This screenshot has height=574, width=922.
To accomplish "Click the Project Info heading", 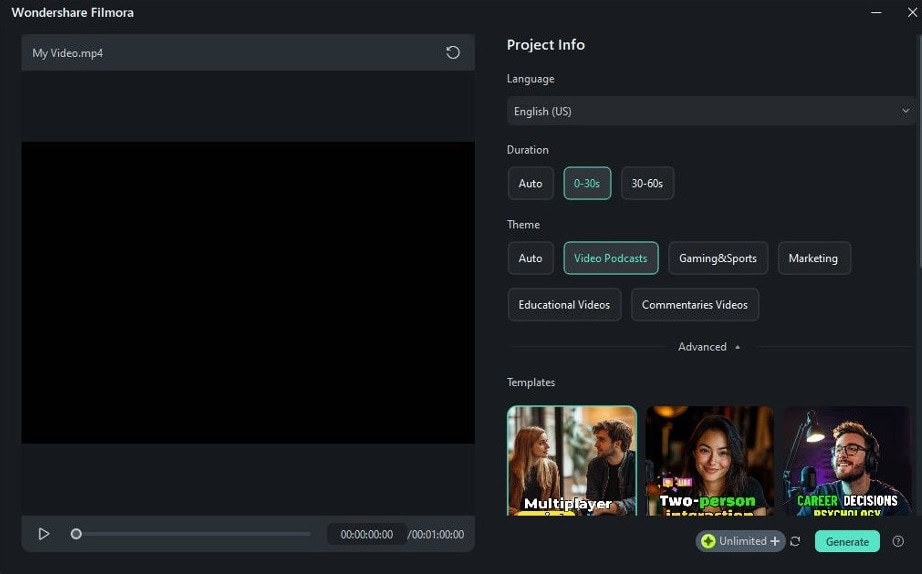I will point(546,45).
